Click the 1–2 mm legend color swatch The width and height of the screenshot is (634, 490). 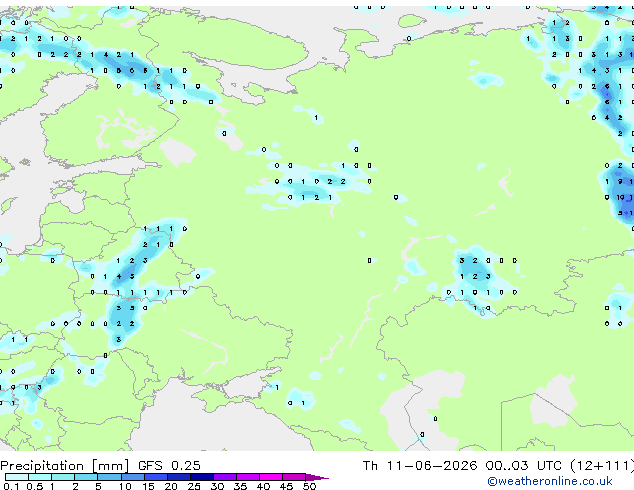pos(63,477)
